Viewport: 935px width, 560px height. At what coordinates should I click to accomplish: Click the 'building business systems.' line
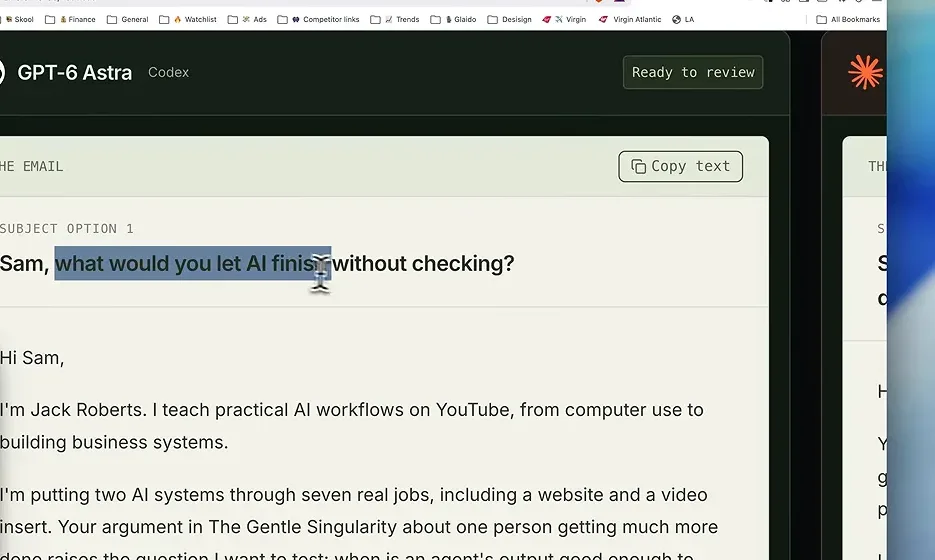click(x=114, y=442)
